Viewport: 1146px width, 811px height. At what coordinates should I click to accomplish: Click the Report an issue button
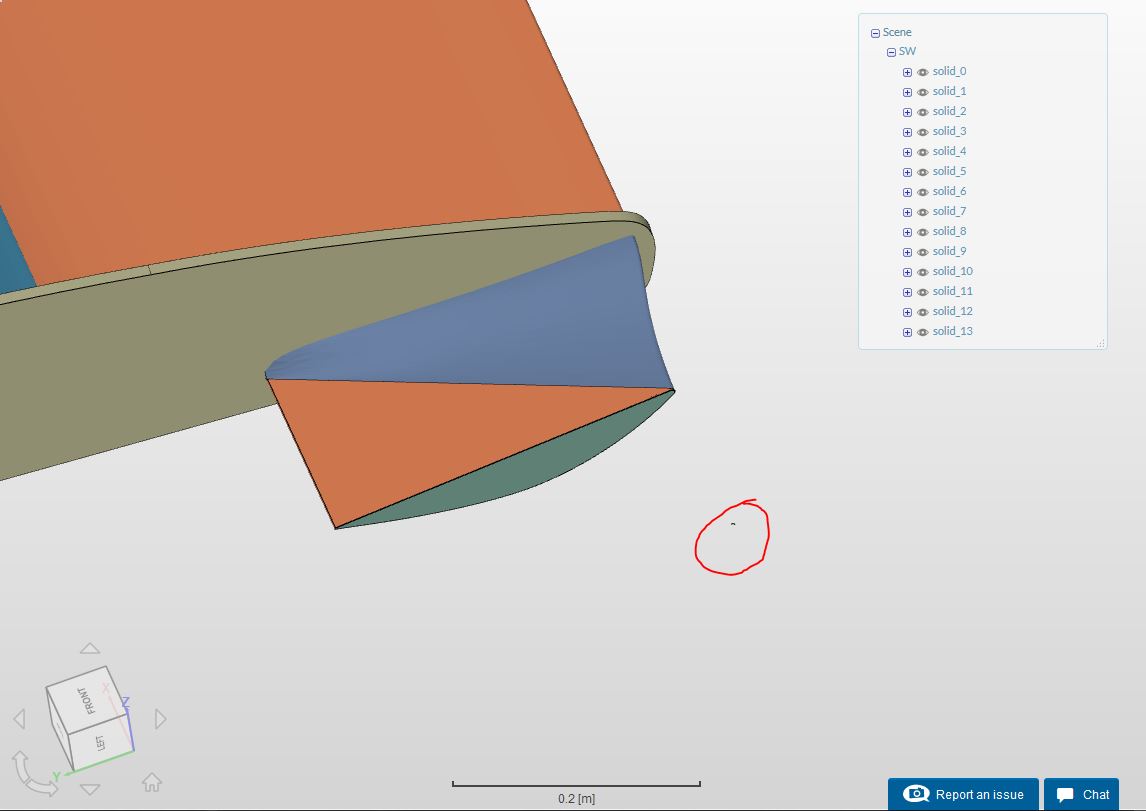[963, 794]
